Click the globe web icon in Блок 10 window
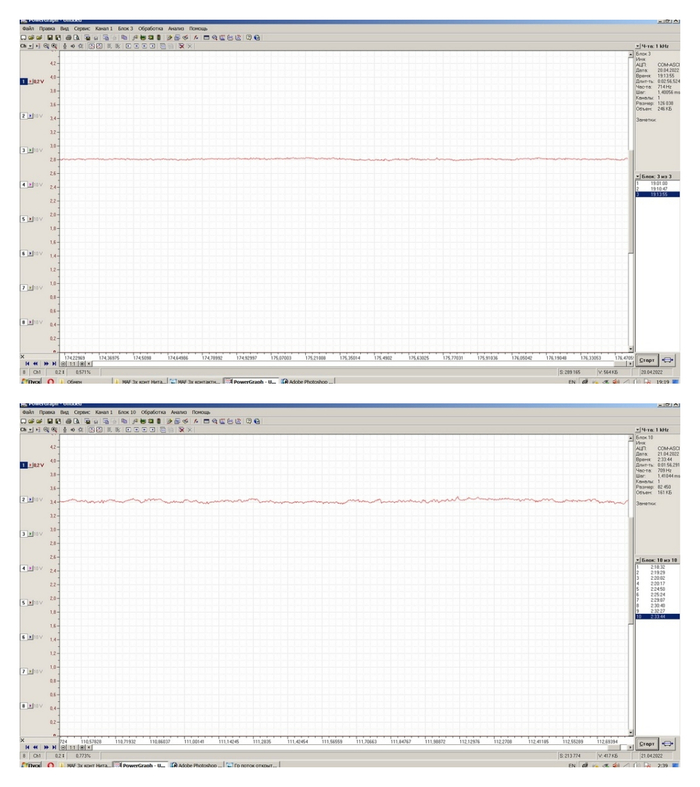Viewport: 700px width, 787px height. tap(257, 422)
